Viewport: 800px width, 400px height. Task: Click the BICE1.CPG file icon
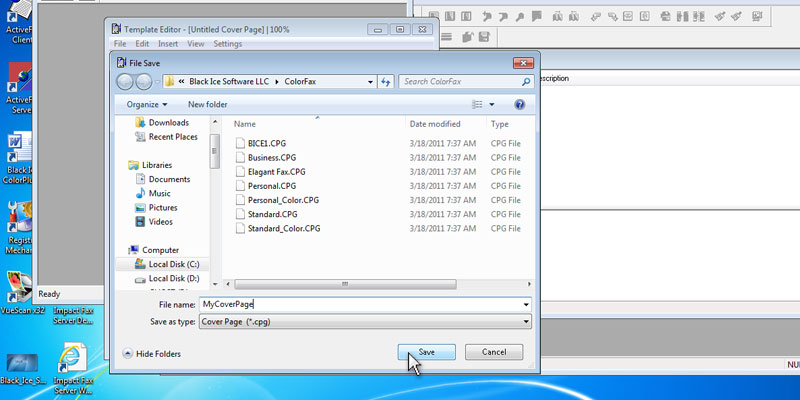240,144
